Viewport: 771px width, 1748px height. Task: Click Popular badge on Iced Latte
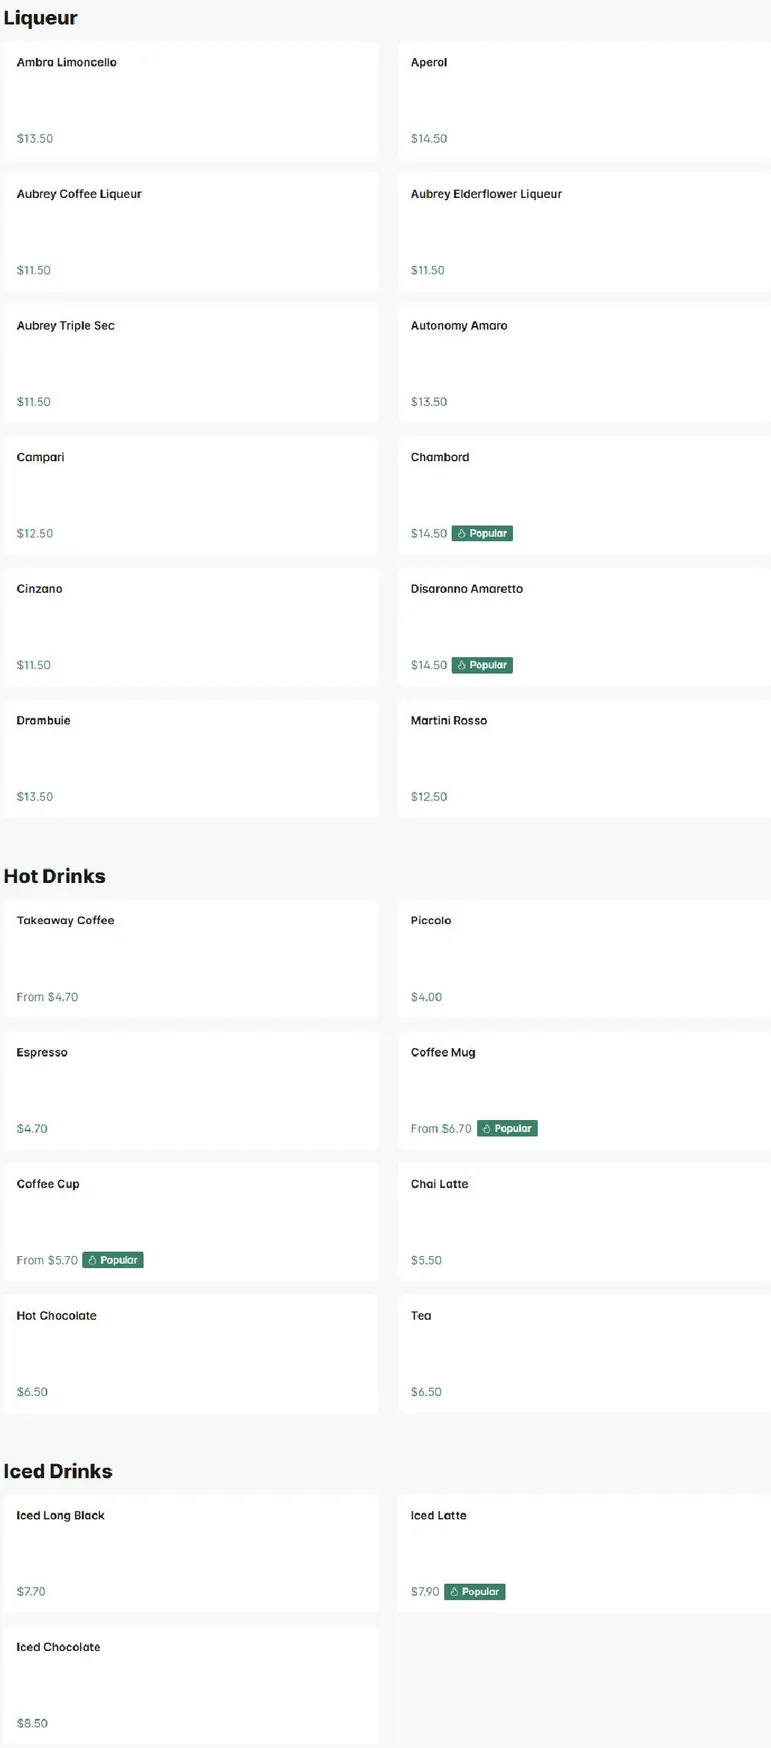point(475,1591)
